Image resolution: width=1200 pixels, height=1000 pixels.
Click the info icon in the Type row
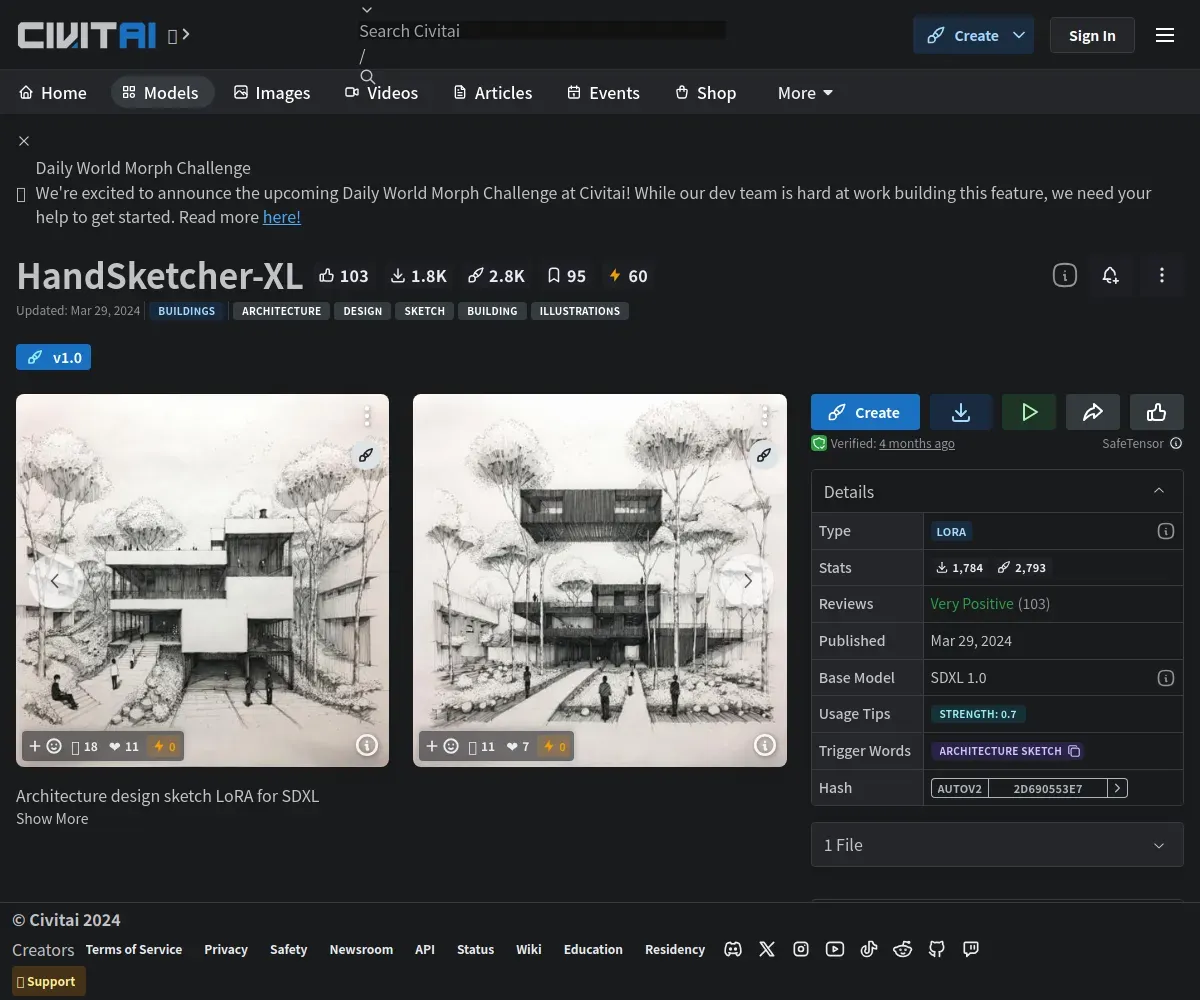tap(1165, 531)
